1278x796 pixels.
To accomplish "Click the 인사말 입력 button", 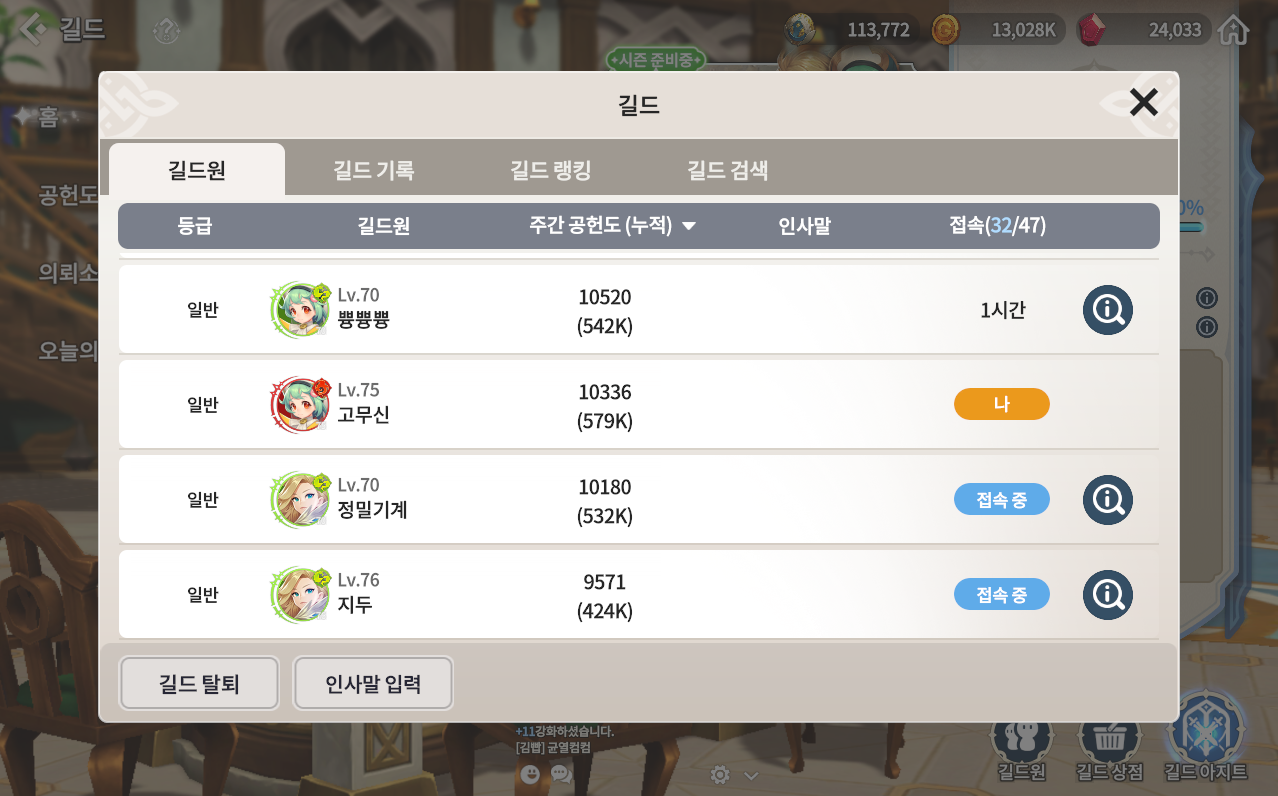I will (x=373, y=684).
